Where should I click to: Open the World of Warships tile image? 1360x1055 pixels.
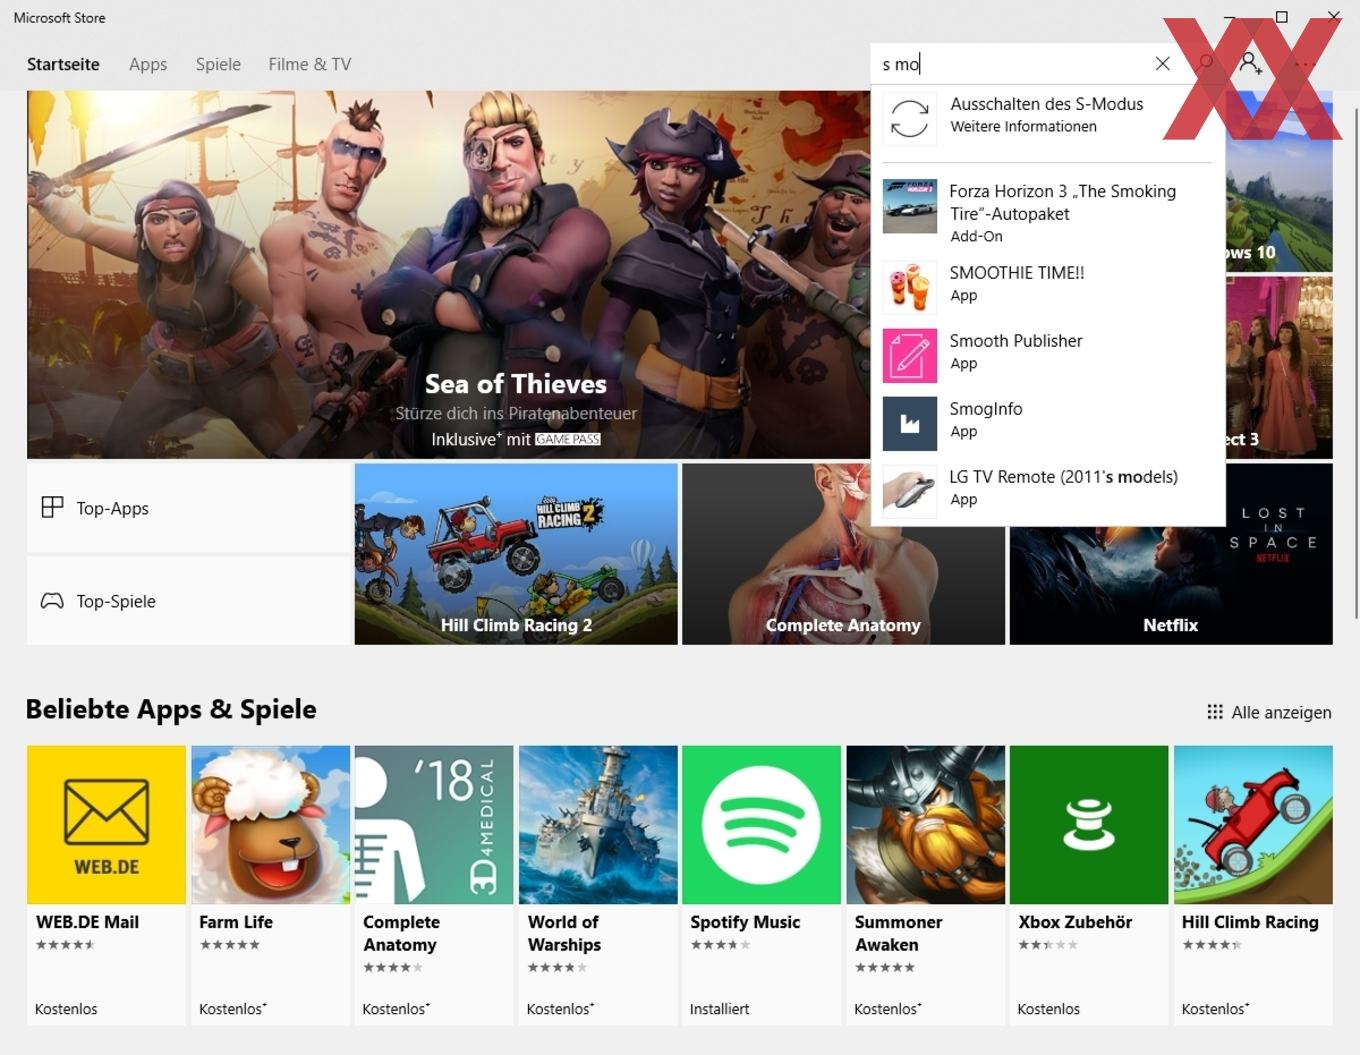598,825
